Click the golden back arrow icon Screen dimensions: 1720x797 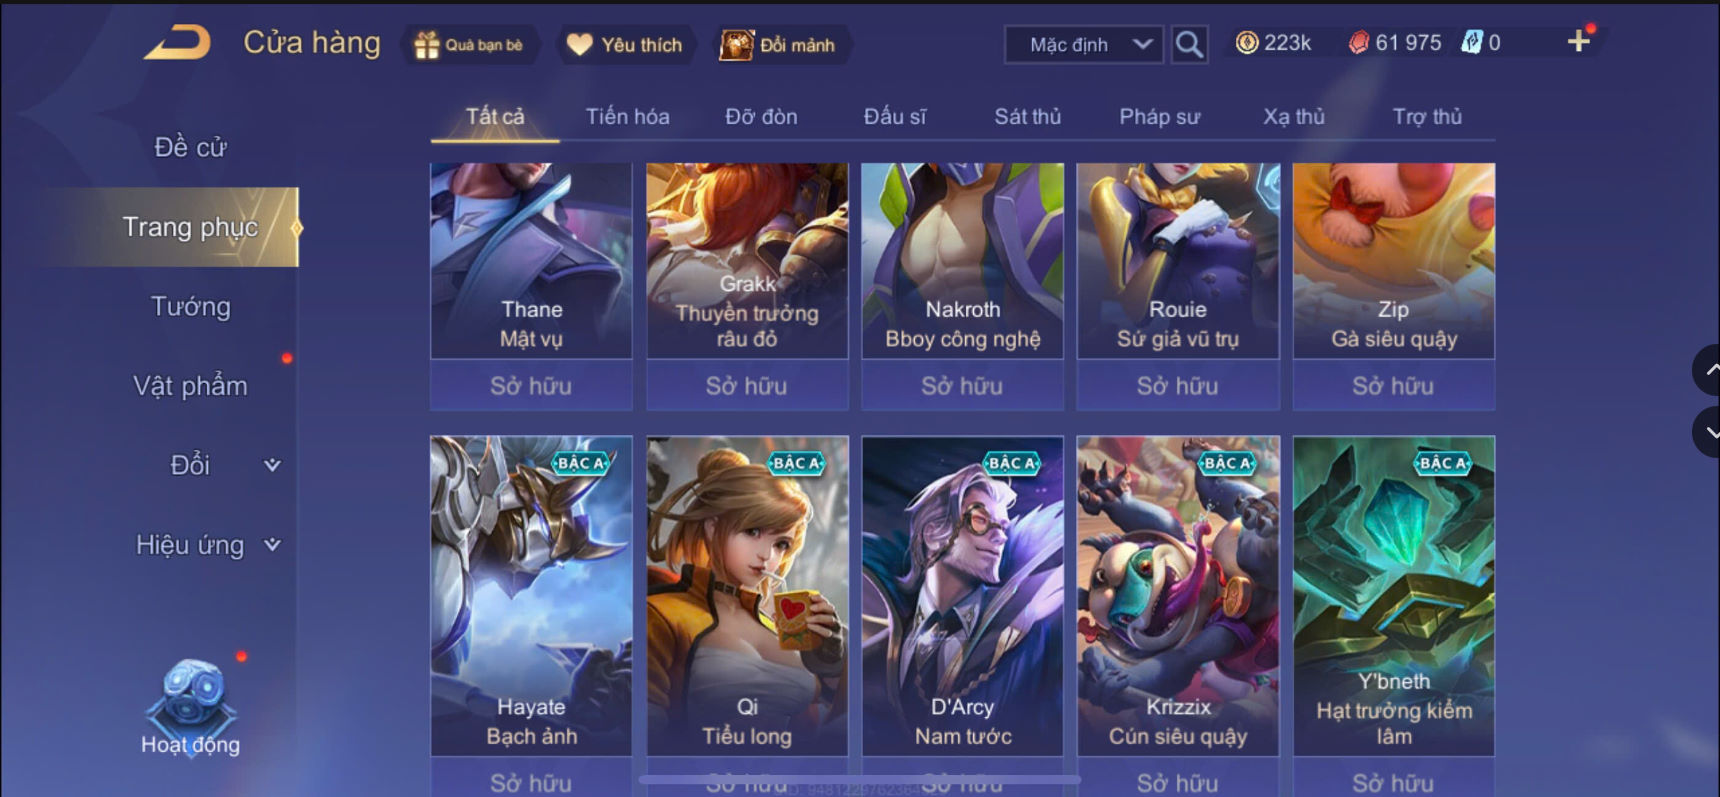[177, 43]
